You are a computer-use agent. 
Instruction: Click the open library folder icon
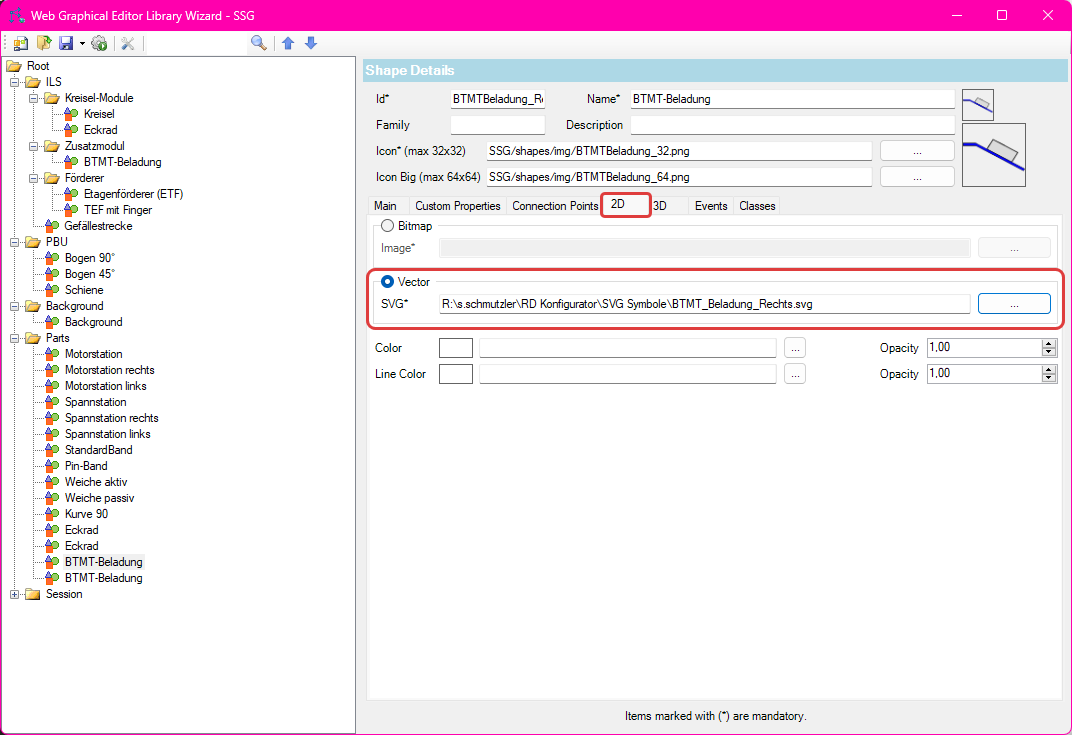click(44, 43)
